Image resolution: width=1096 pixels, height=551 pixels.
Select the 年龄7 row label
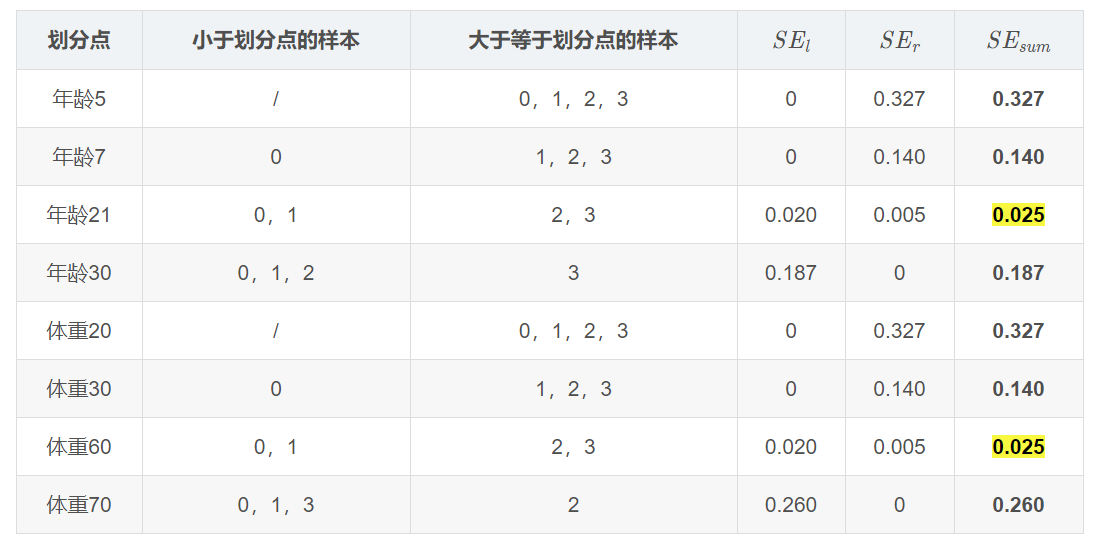coord(79,157)
